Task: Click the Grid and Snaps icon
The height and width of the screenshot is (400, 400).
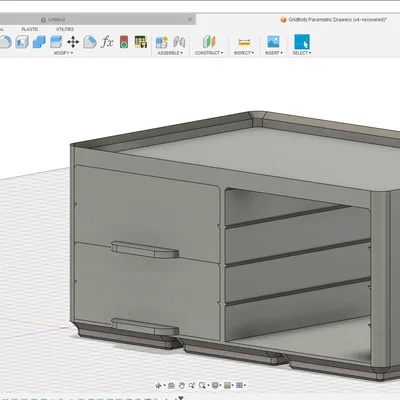Action: tap(228, 386)
